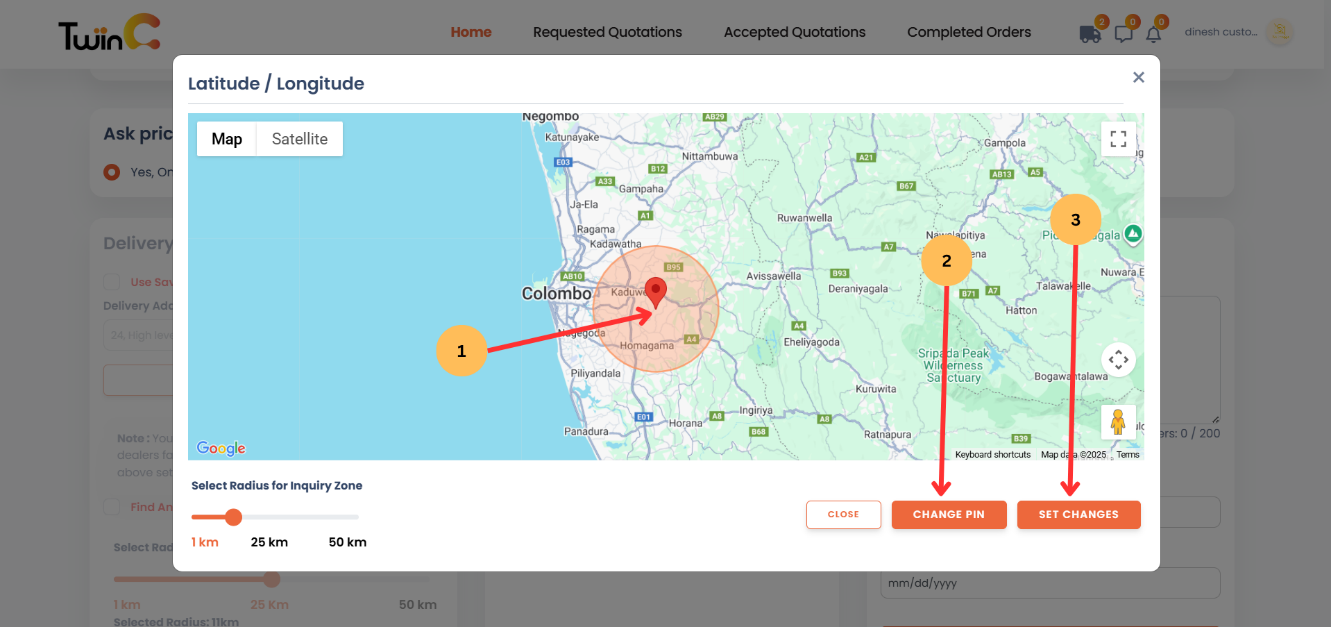
Task: Click the Google logo on the map
Action: [x=220, y=448]
